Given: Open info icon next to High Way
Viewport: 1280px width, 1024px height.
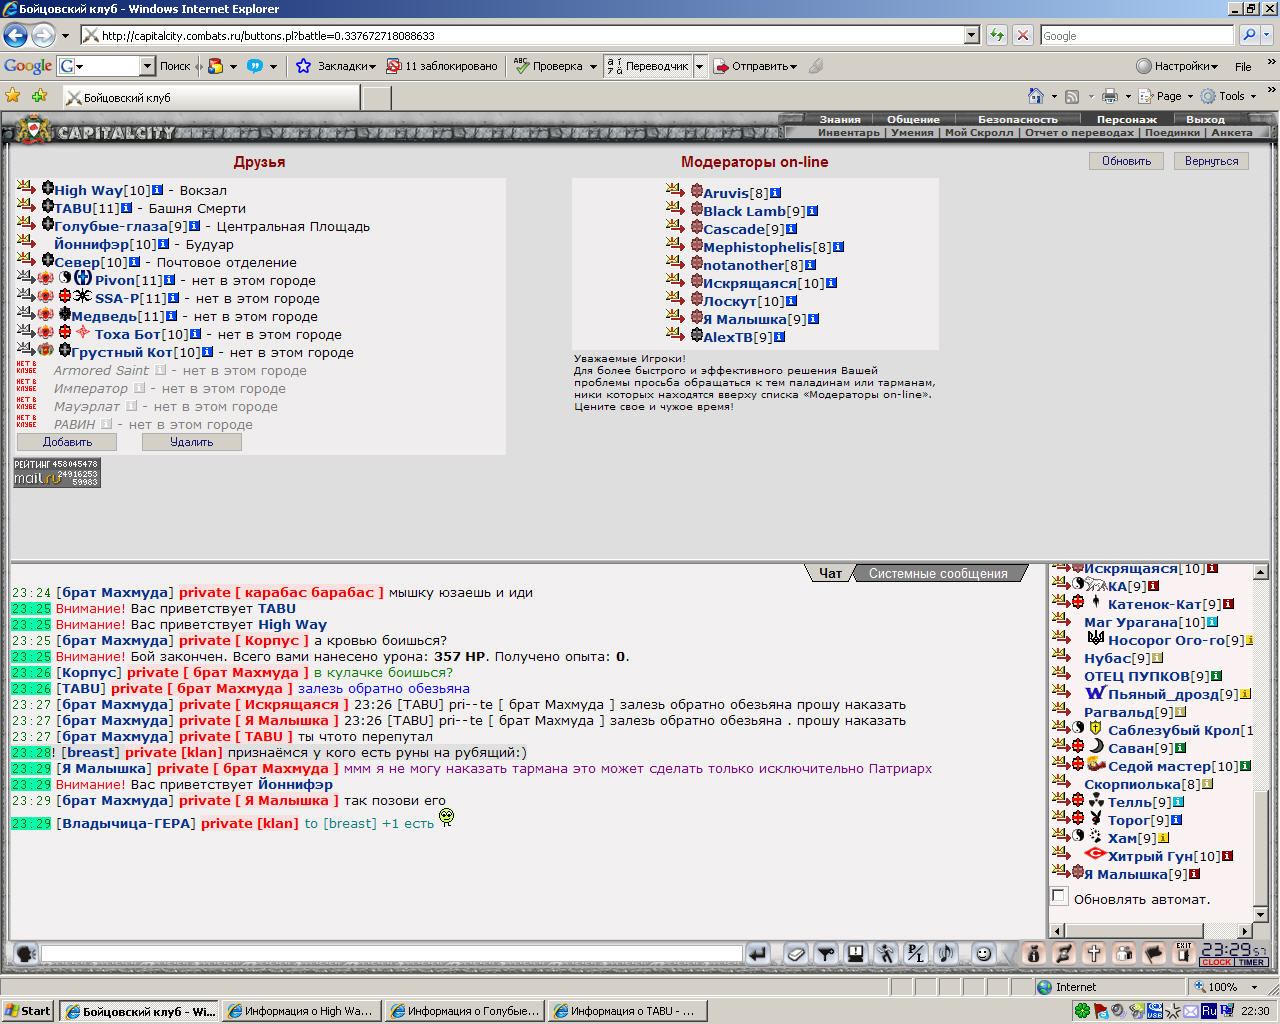Looking at the screenshot, I should pos(157,190).
